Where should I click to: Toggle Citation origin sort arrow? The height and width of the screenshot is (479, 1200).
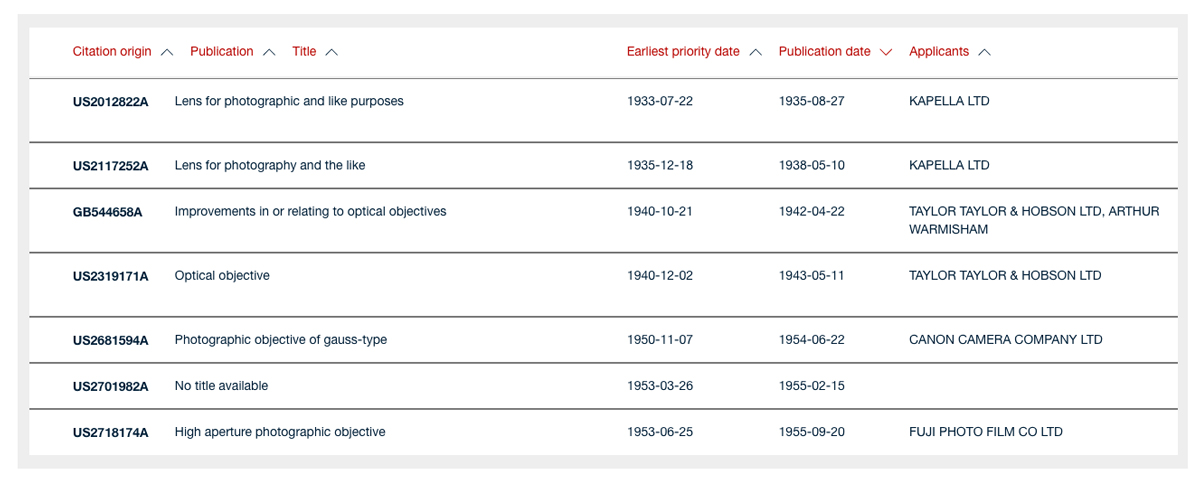pos(166,52)
